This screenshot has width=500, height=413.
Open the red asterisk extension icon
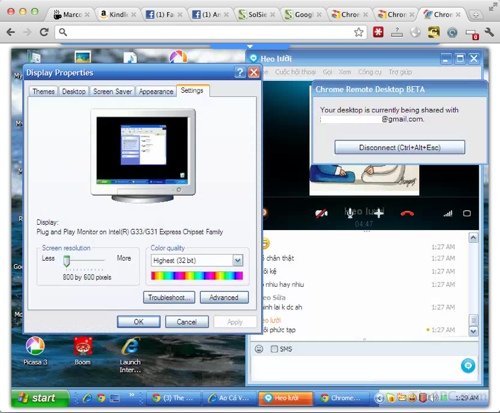[x=378, y=32]
